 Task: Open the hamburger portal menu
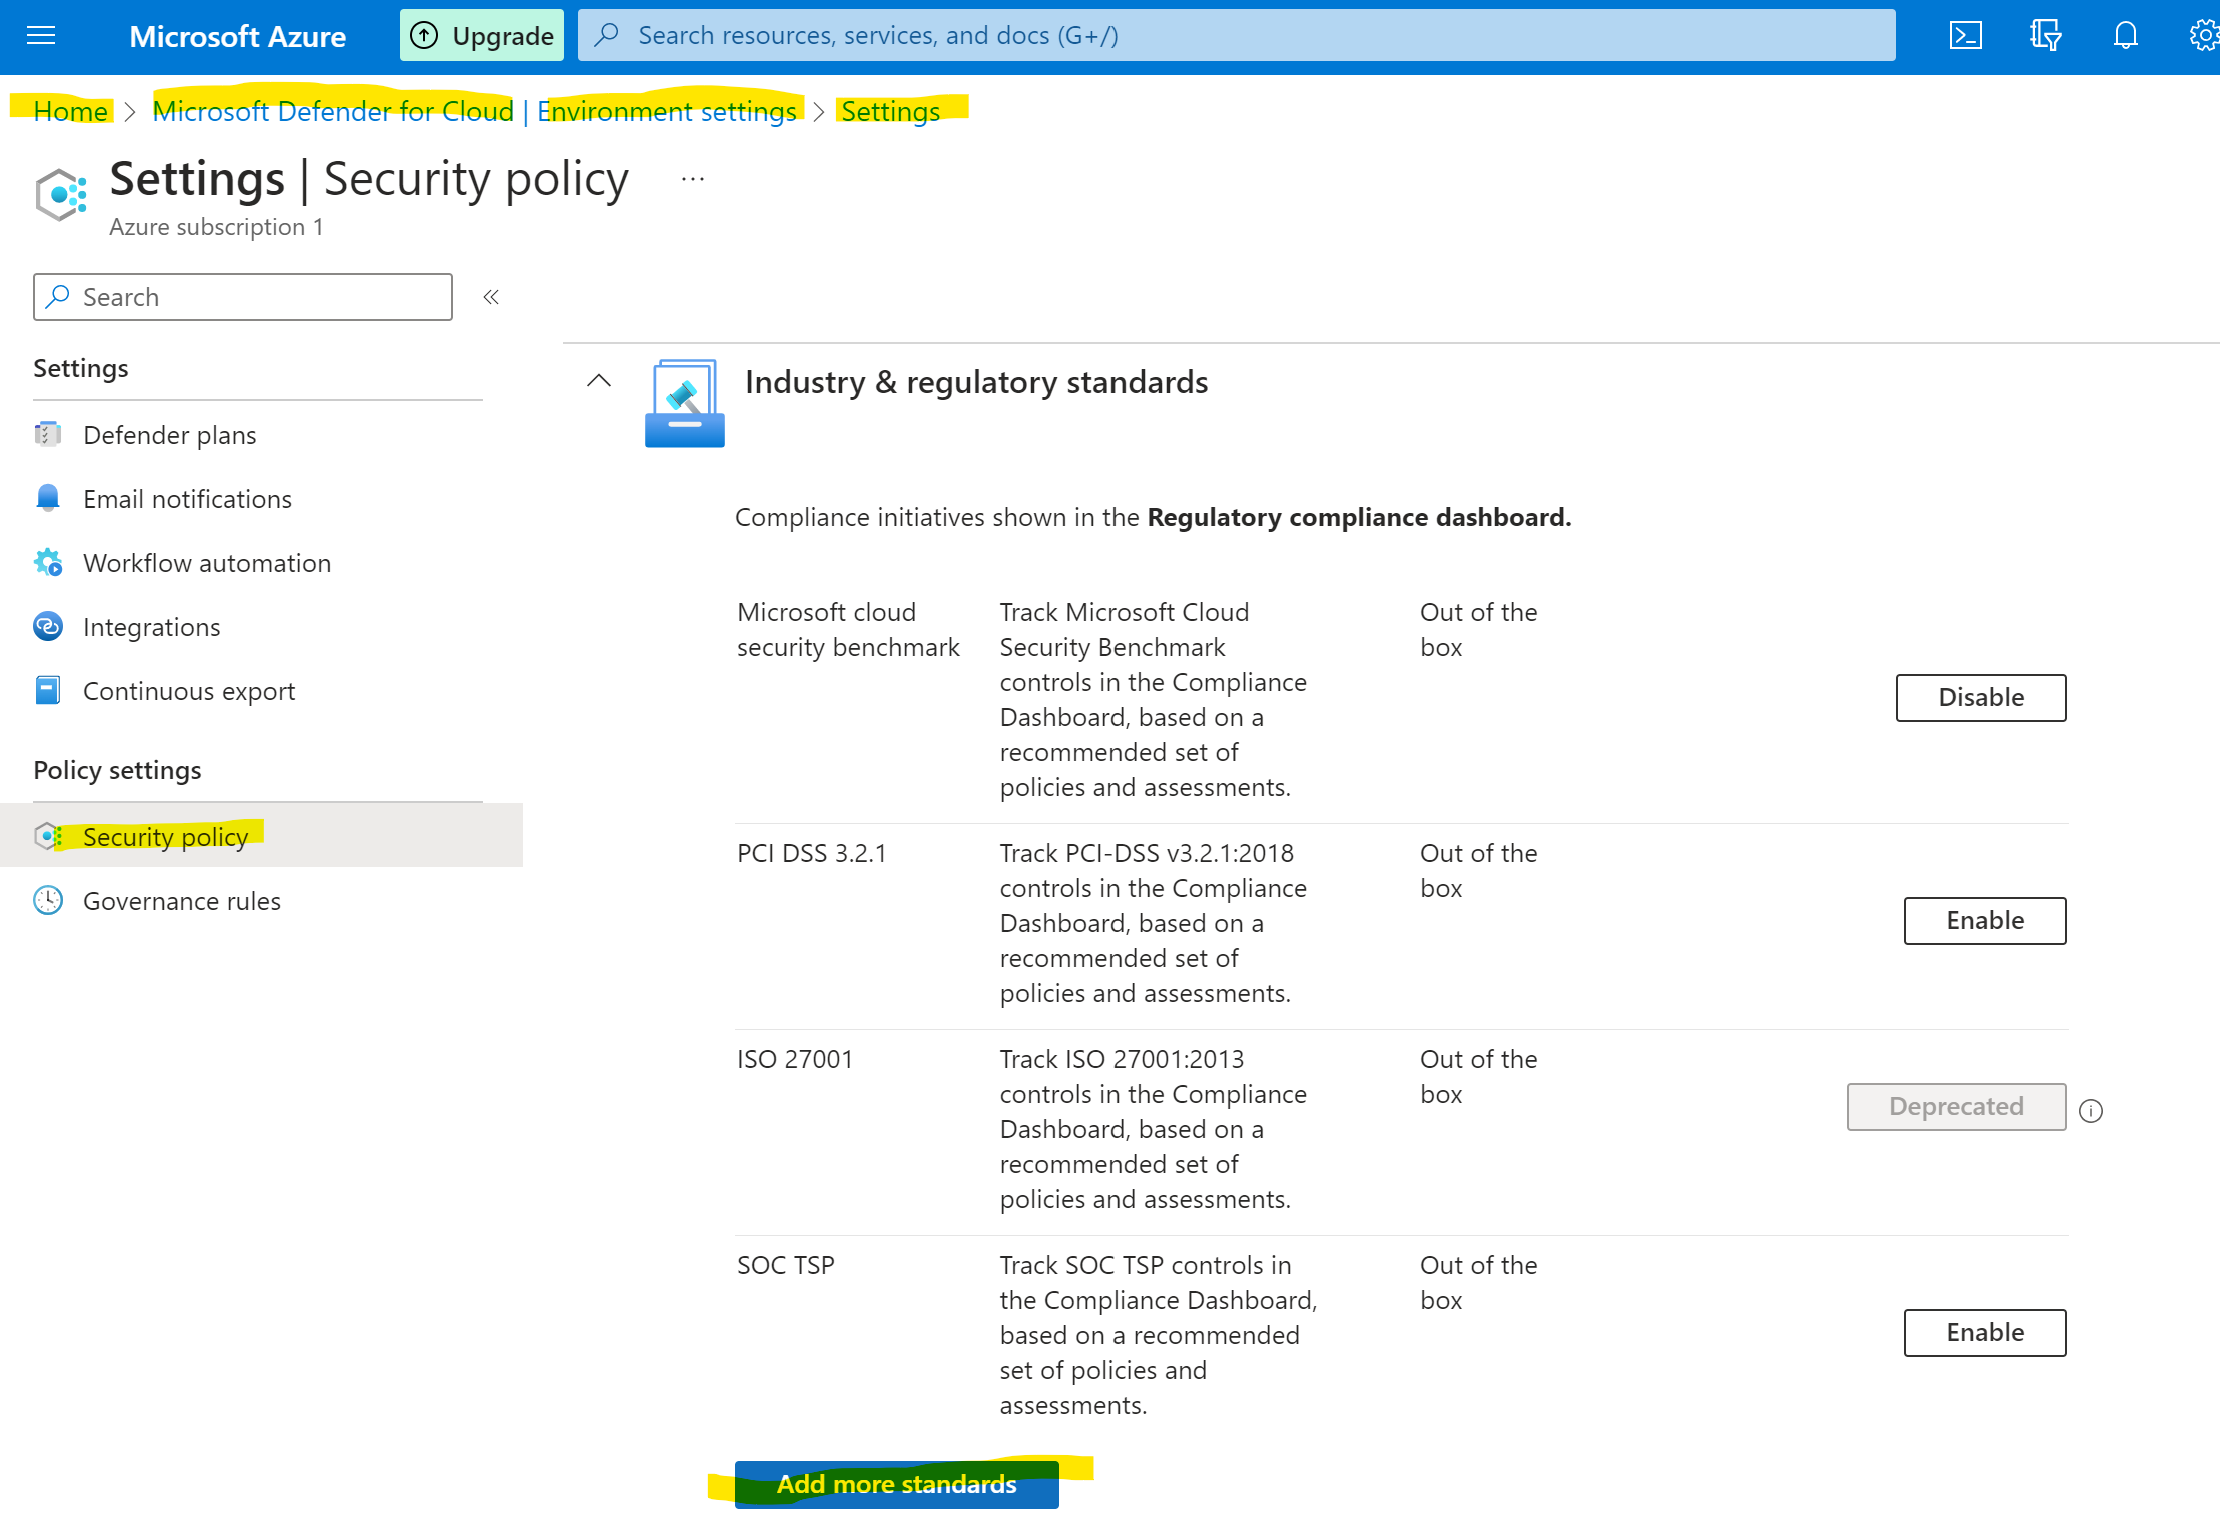(41, 36)
